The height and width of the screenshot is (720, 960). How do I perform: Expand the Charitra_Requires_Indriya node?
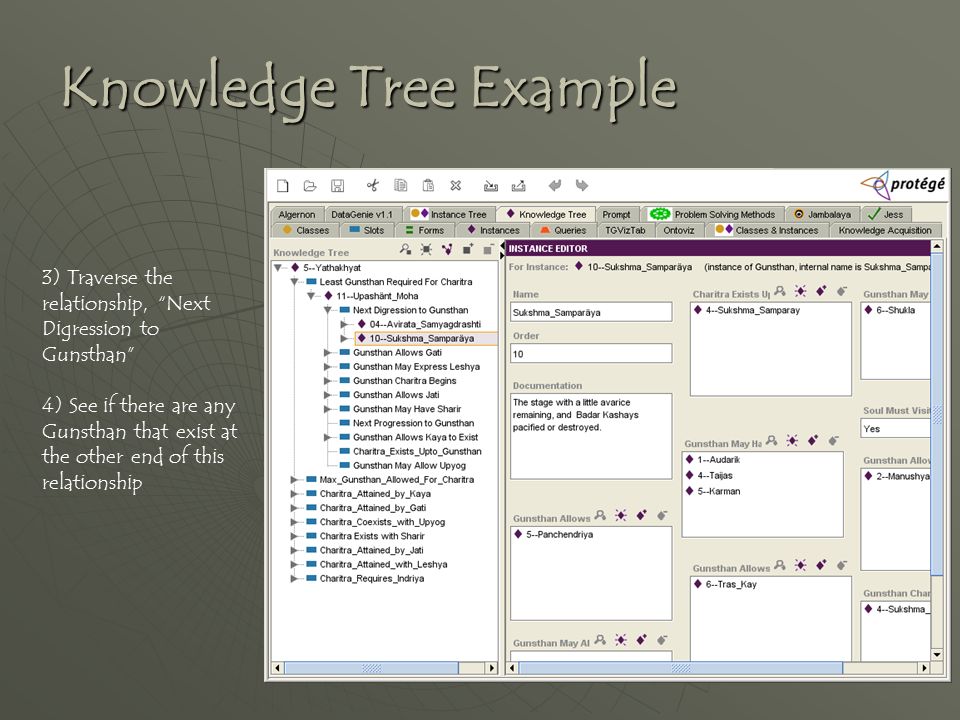tap(294, 578)
